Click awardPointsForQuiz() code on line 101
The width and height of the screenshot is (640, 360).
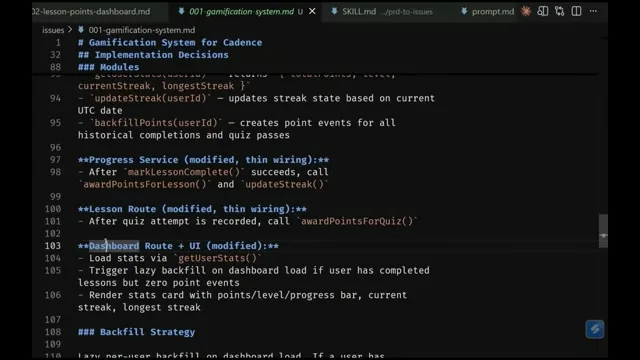[357, 221]
